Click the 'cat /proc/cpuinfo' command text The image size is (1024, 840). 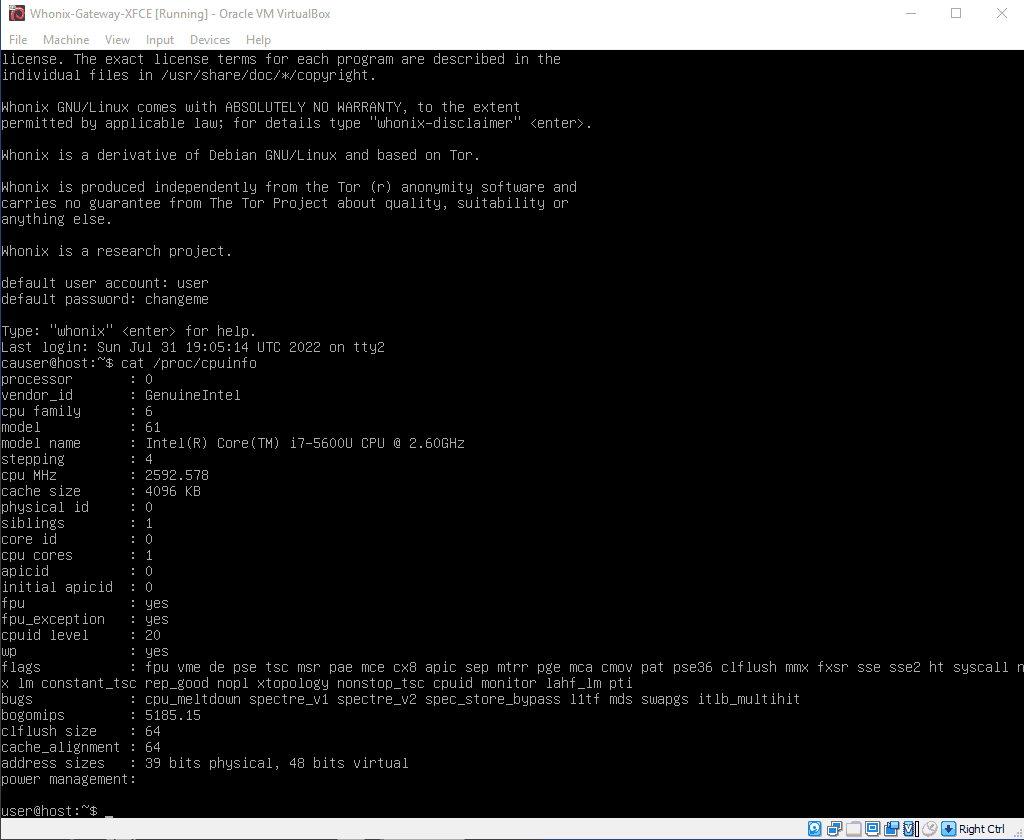pos(189,363)
